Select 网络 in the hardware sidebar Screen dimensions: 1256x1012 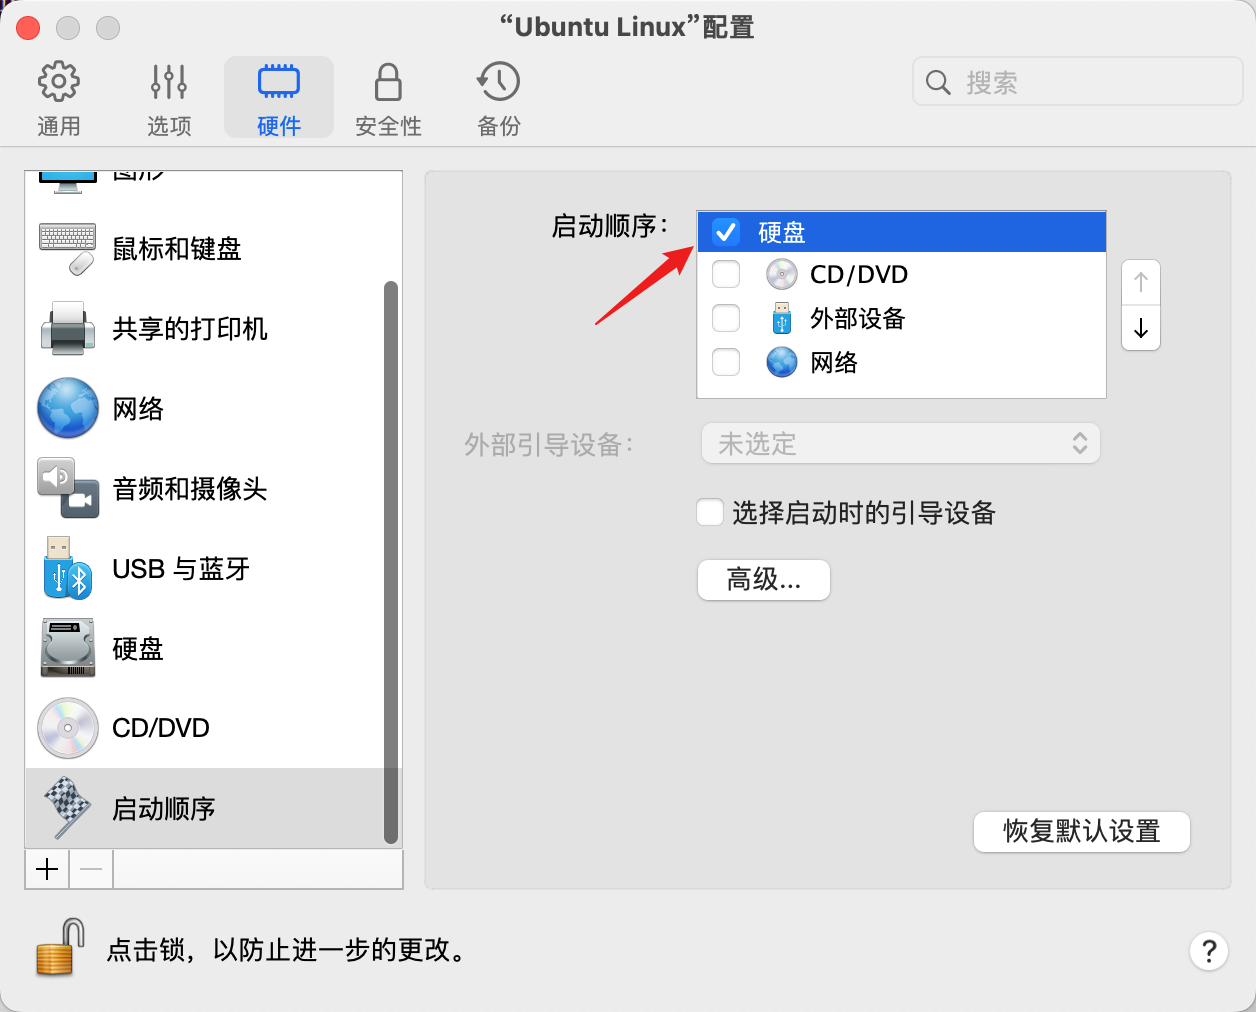click(138, 409)
